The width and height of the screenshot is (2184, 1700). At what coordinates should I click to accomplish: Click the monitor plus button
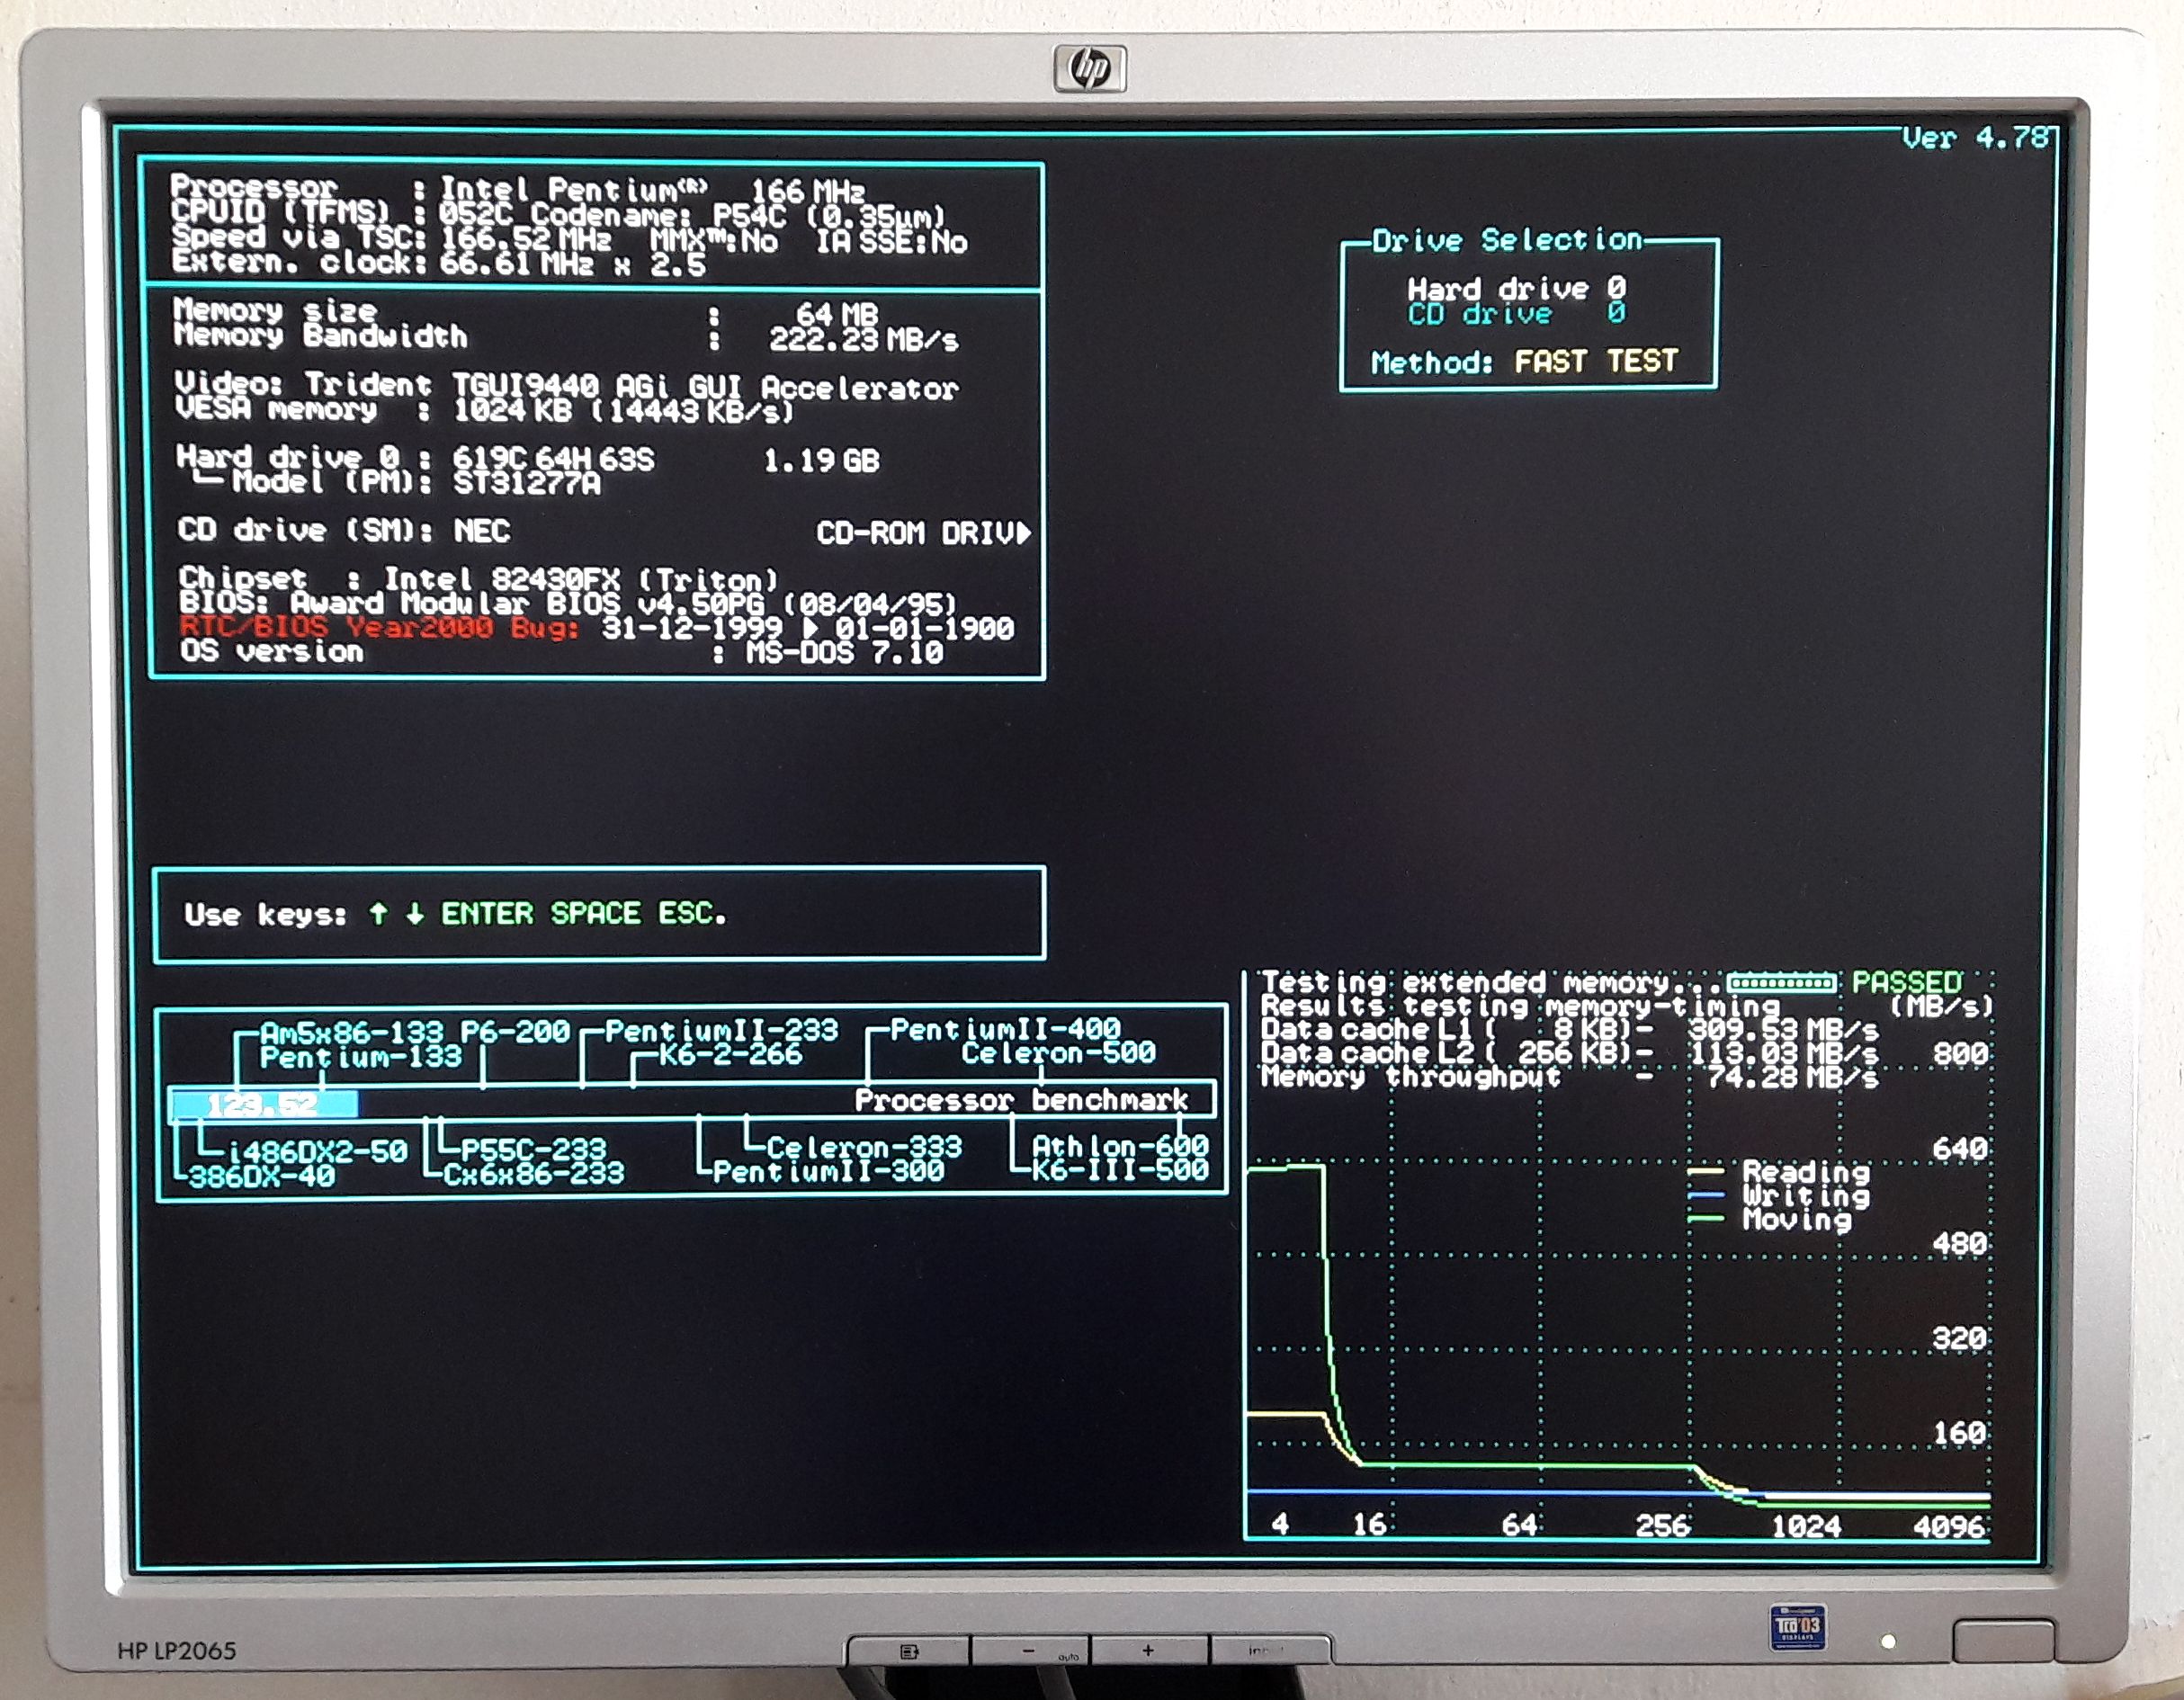(x=1148, y=1651)
